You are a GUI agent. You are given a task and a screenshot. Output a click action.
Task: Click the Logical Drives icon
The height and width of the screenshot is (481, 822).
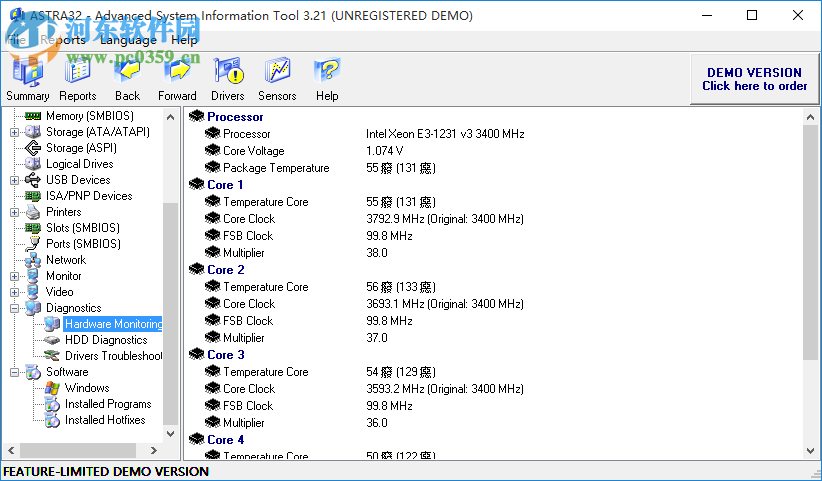tap(33, 164)
